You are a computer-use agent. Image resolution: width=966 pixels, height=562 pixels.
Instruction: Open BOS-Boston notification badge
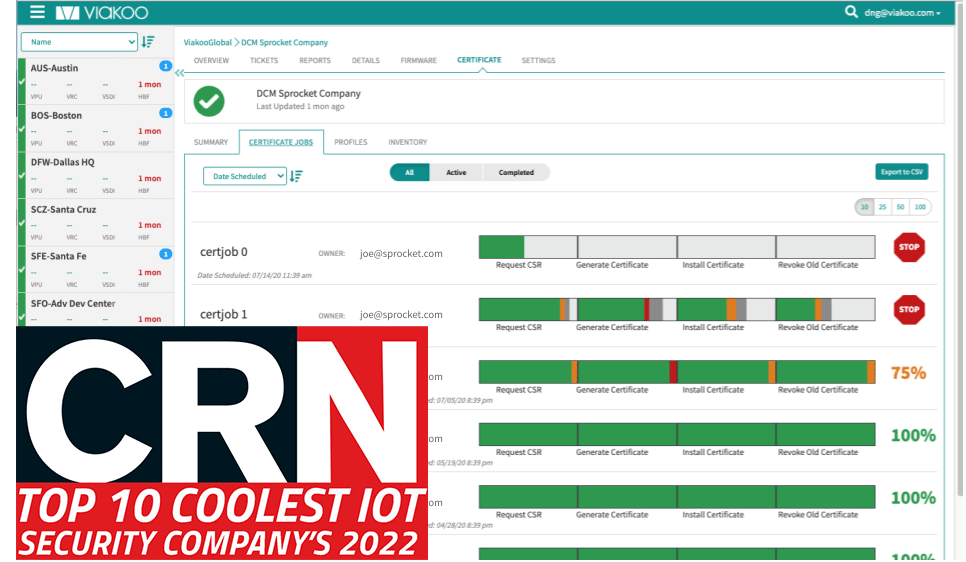[x=165, y=113]
